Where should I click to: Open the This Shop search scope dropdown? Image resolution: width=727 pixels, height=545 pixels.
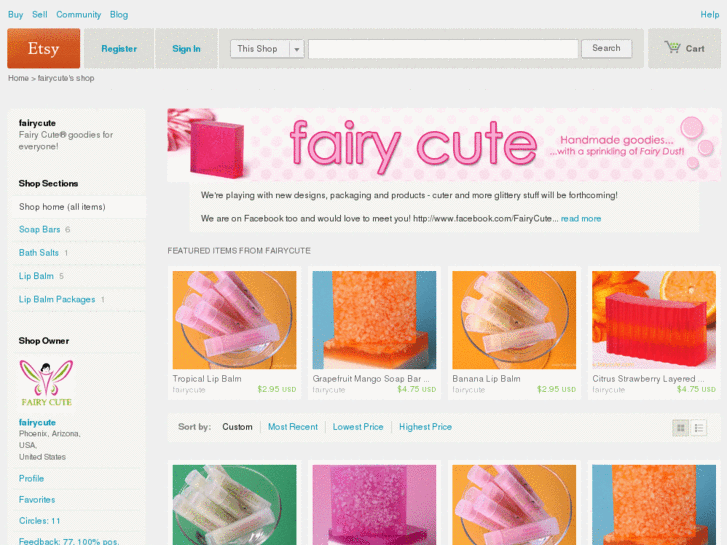[267, 49]
